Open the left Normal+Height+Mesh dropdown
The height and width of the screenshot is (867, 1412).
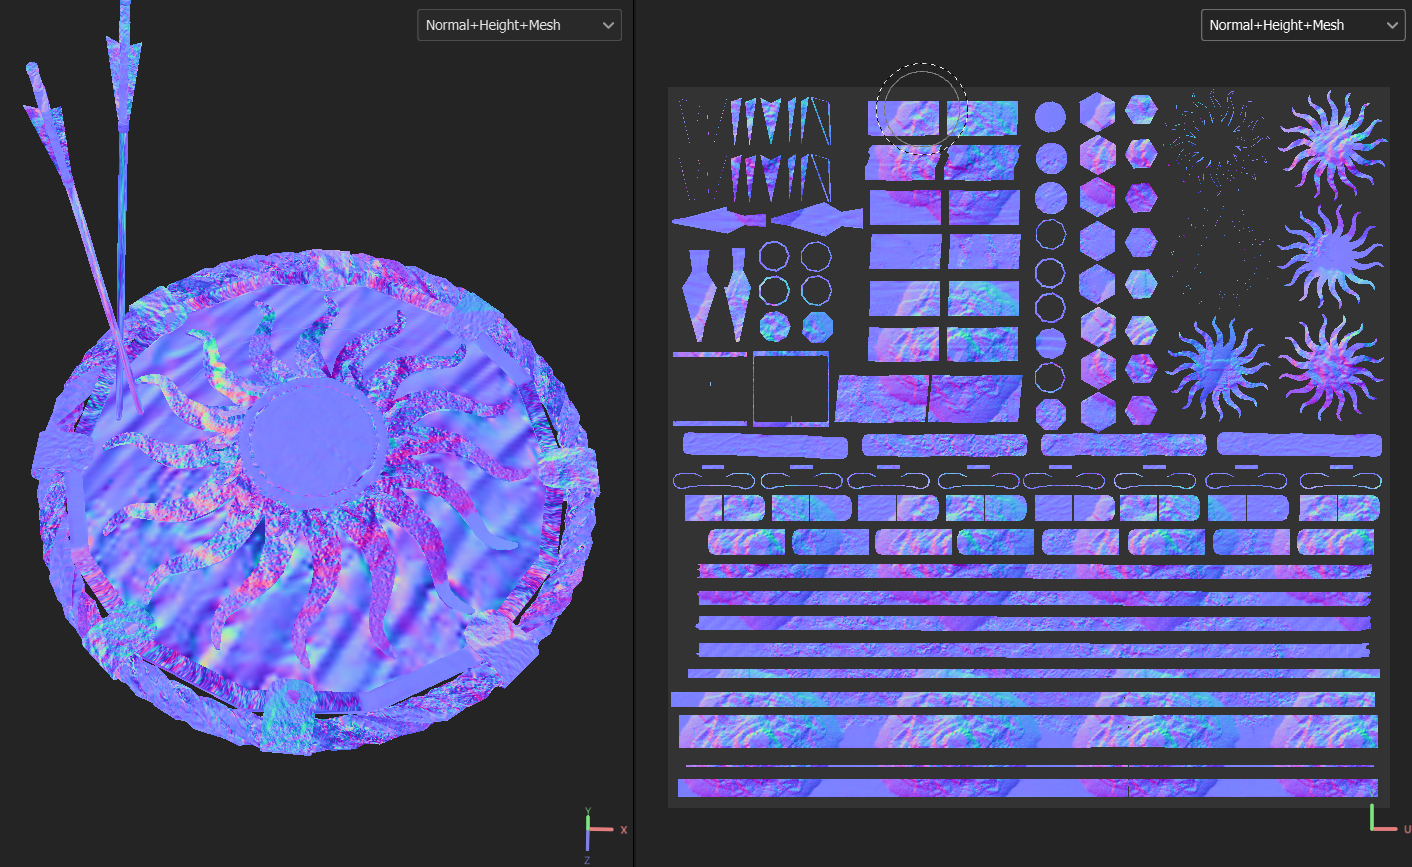click(519, 25)
